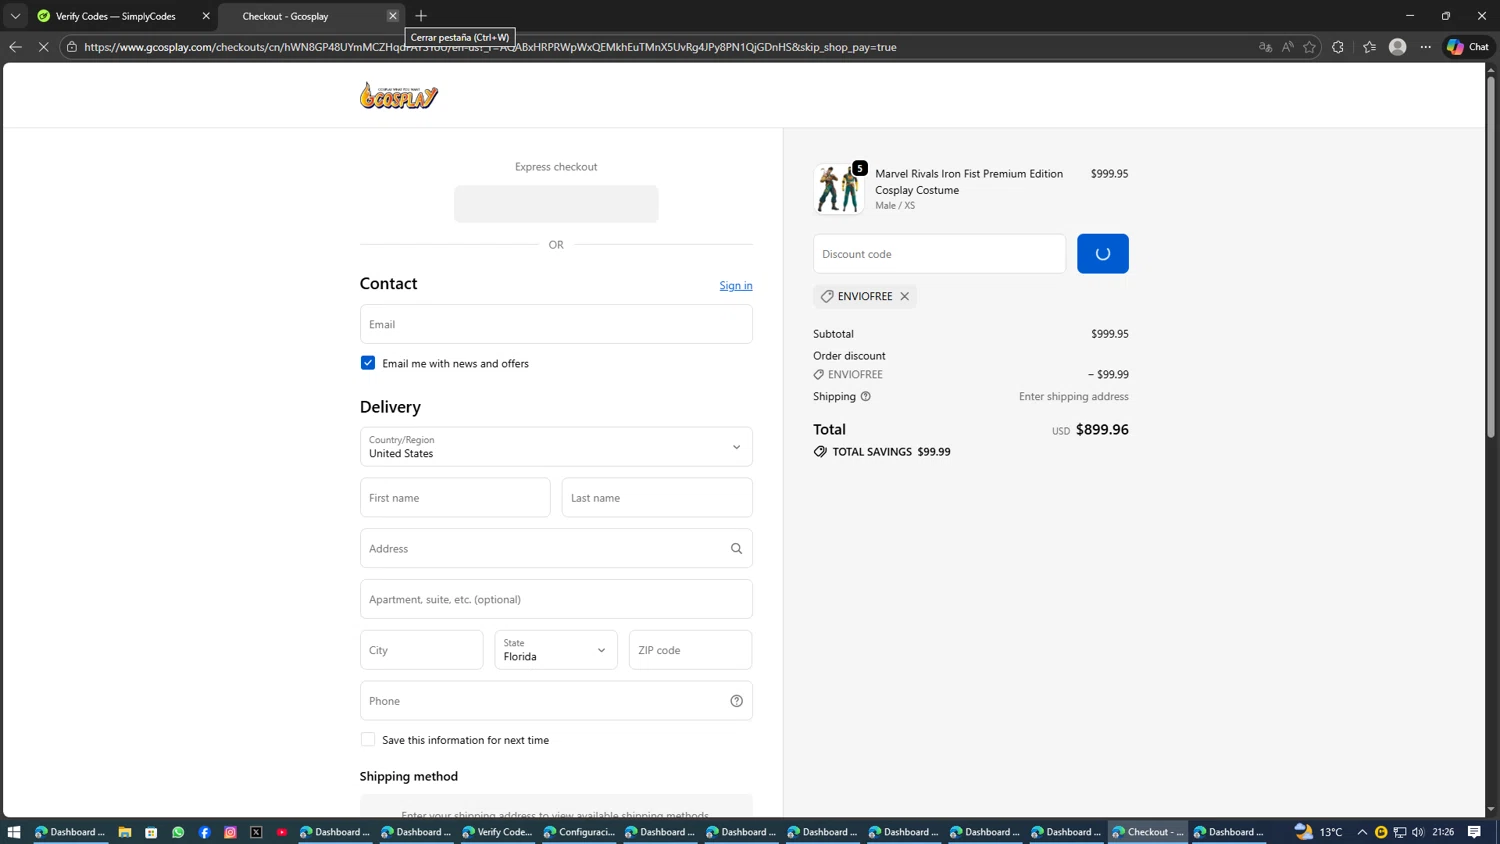1500x844 pixels.
Task: Stop loading the page
Action: coord(43,47)
